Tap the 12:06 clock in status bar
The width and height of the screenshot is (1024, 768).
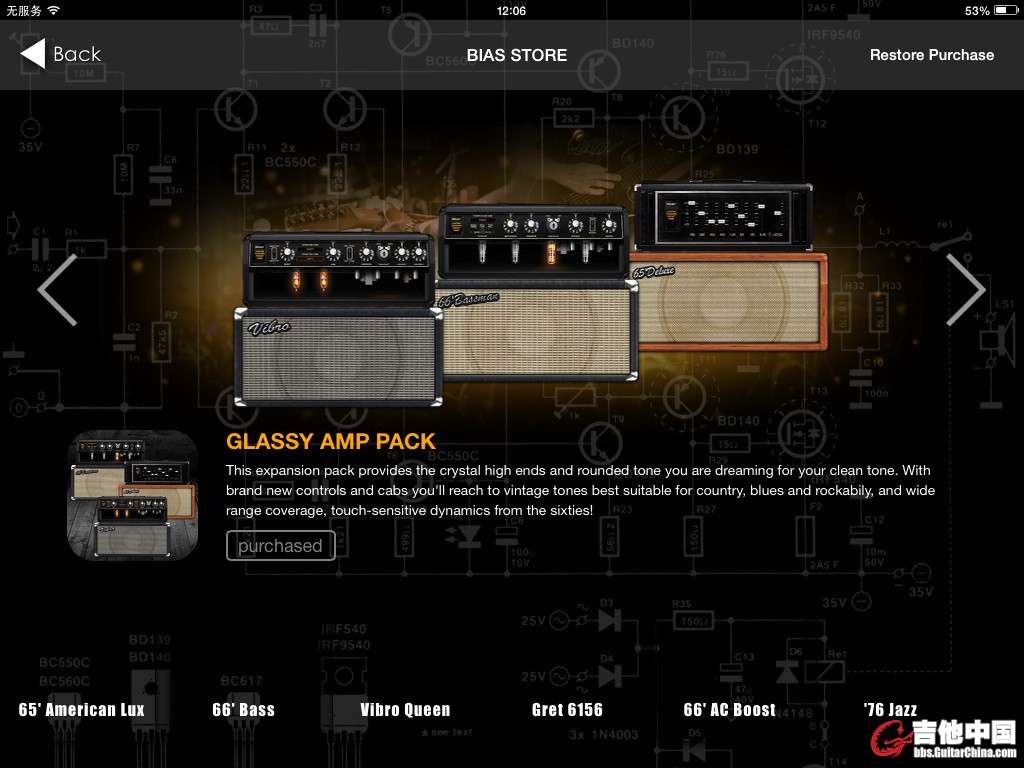click(511, 11)
